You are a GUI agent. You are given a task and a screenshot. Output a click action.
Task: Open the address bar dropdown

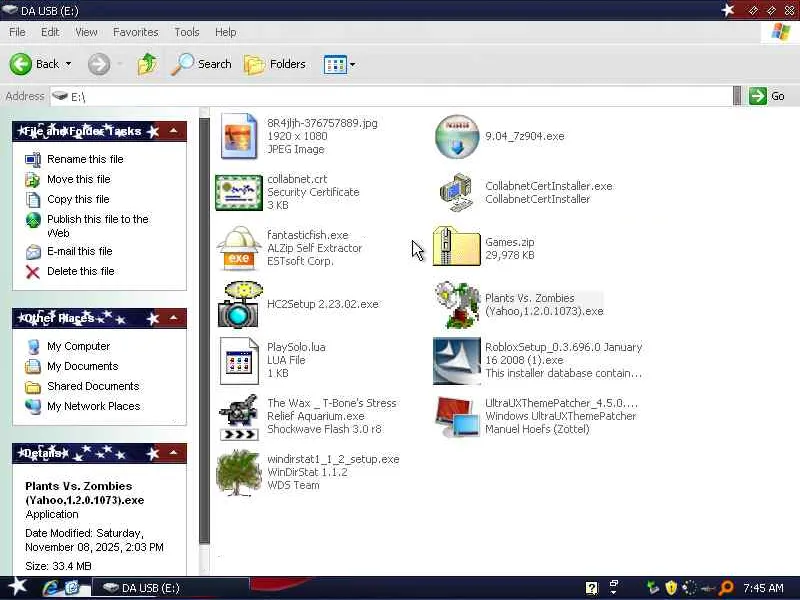737,96
